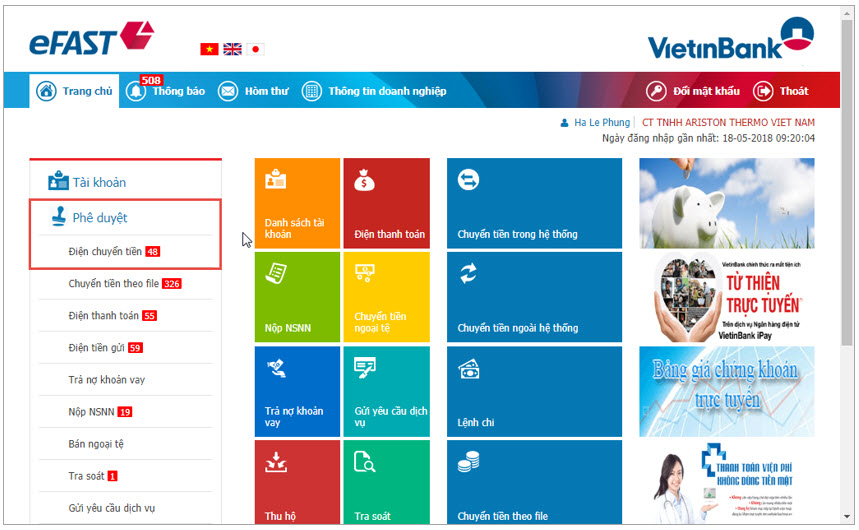Open the Hòm thư mailbox menu
The image size is (859, 530).
tap(255, 91)
